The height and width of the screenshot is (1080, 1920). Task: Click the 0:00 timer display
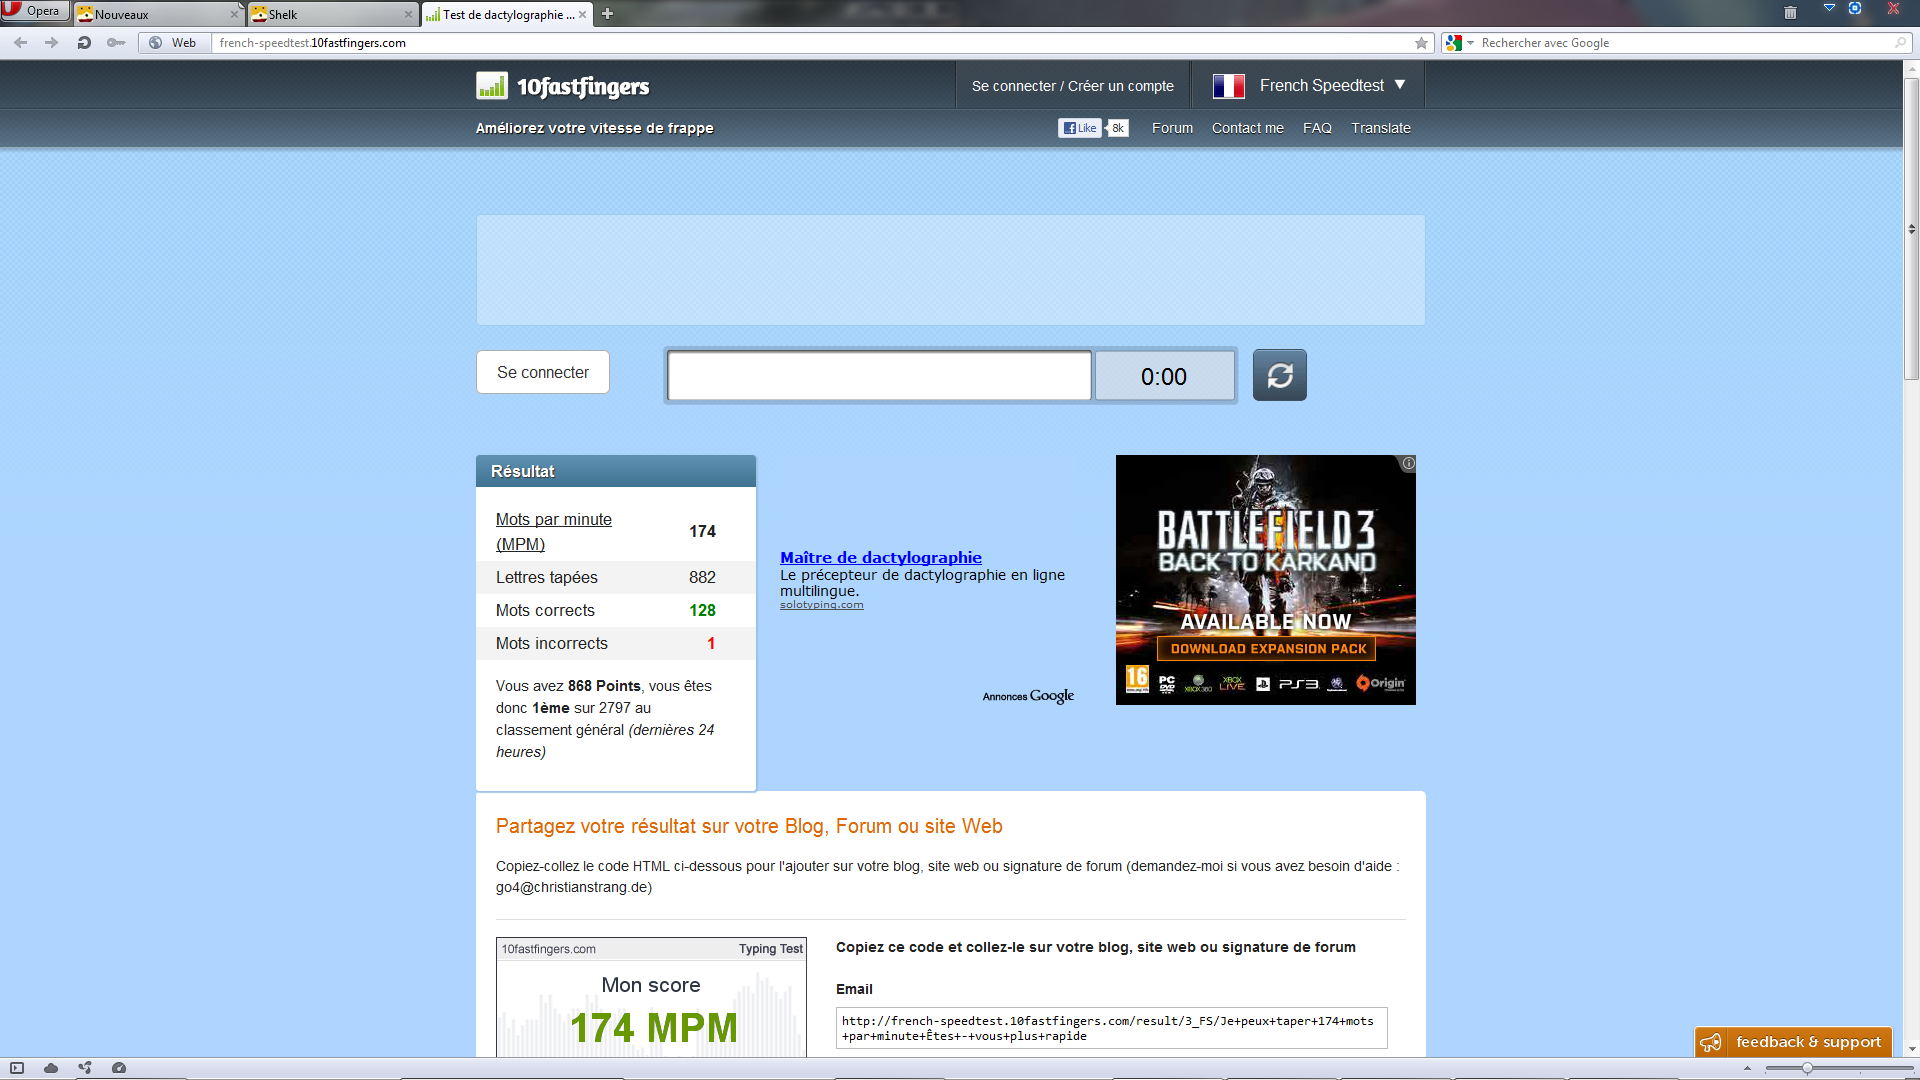tap(1164, 376)
